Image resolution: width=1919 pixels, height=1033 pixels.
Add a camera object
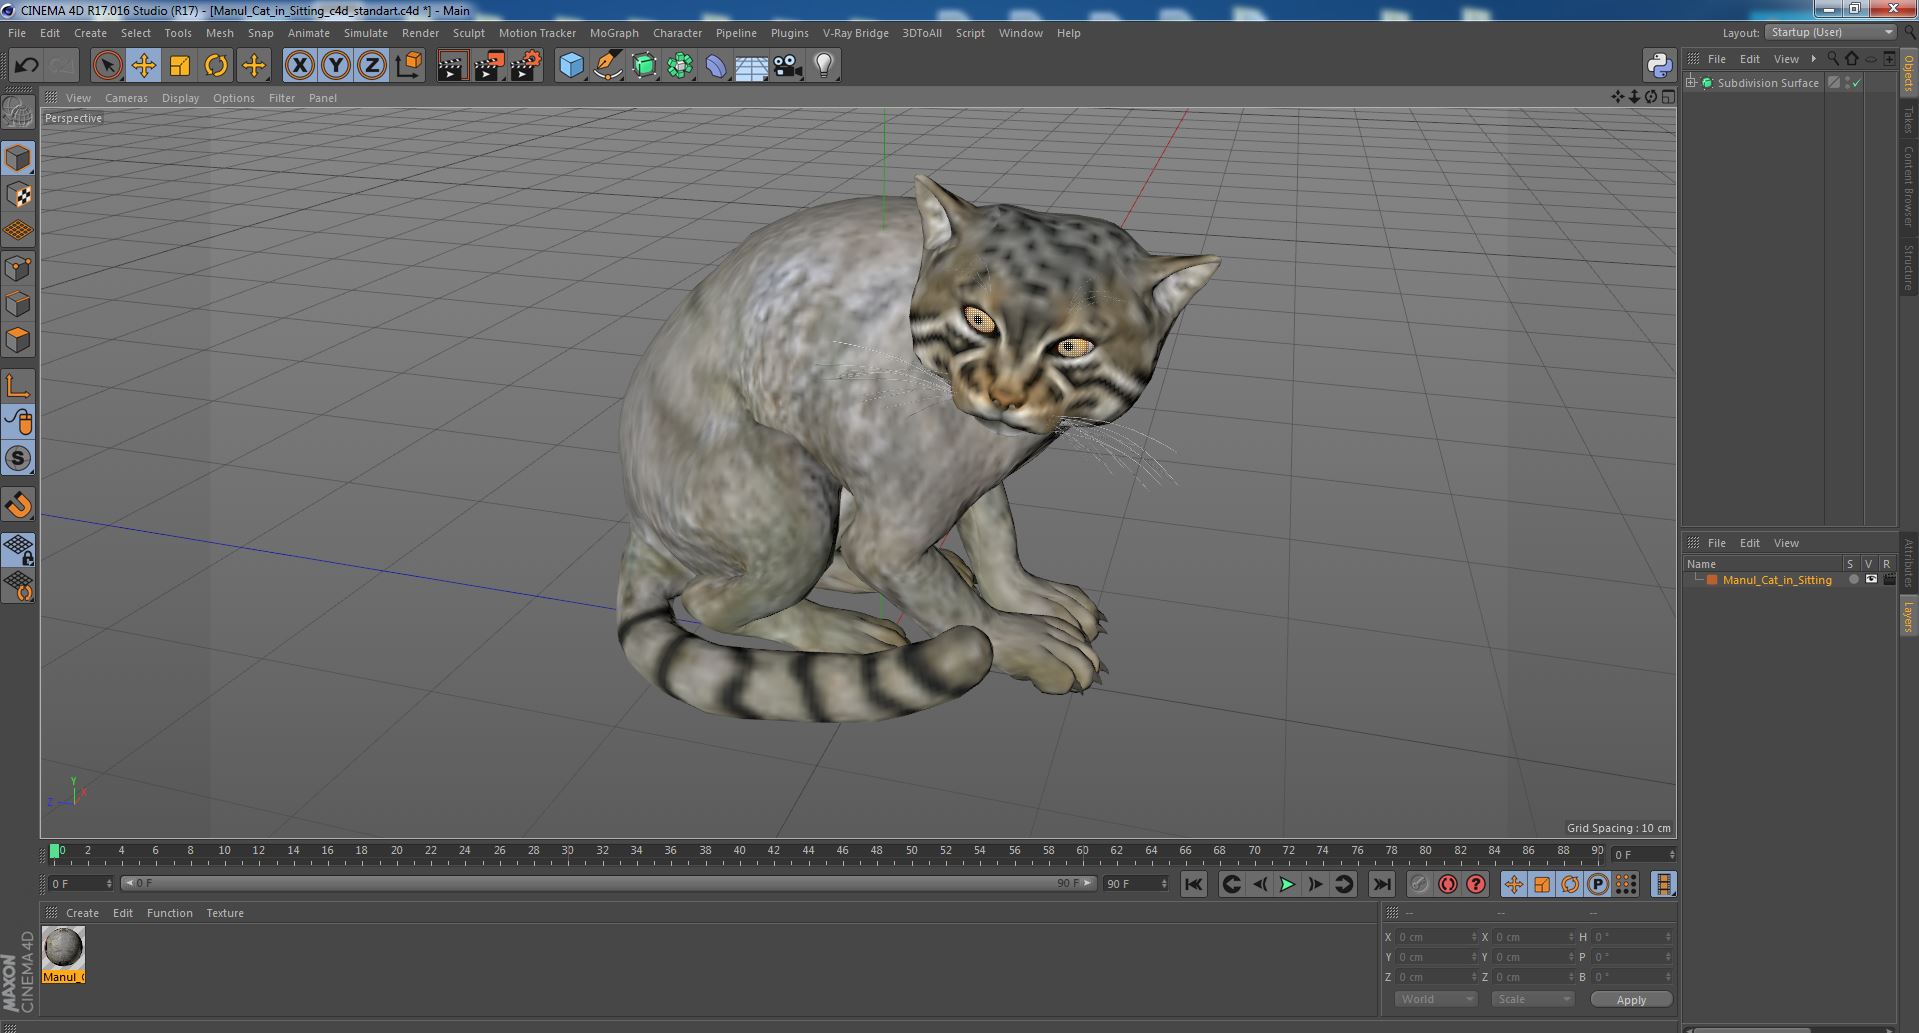pos(788,66)
